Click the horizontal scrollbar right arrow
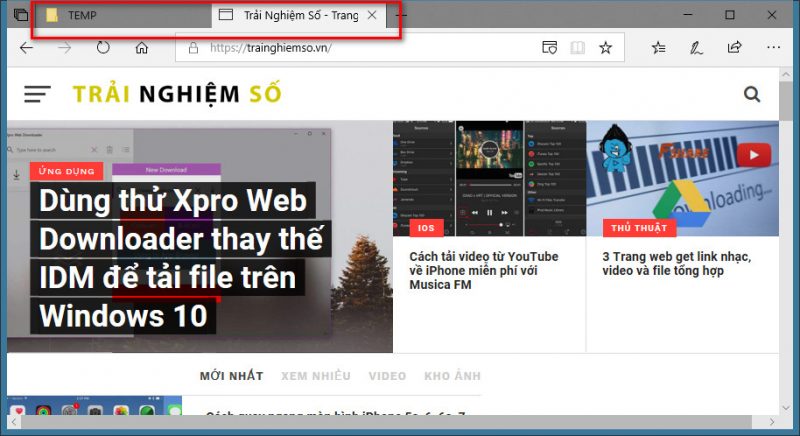The image size is (800, 436). (772, 422)
